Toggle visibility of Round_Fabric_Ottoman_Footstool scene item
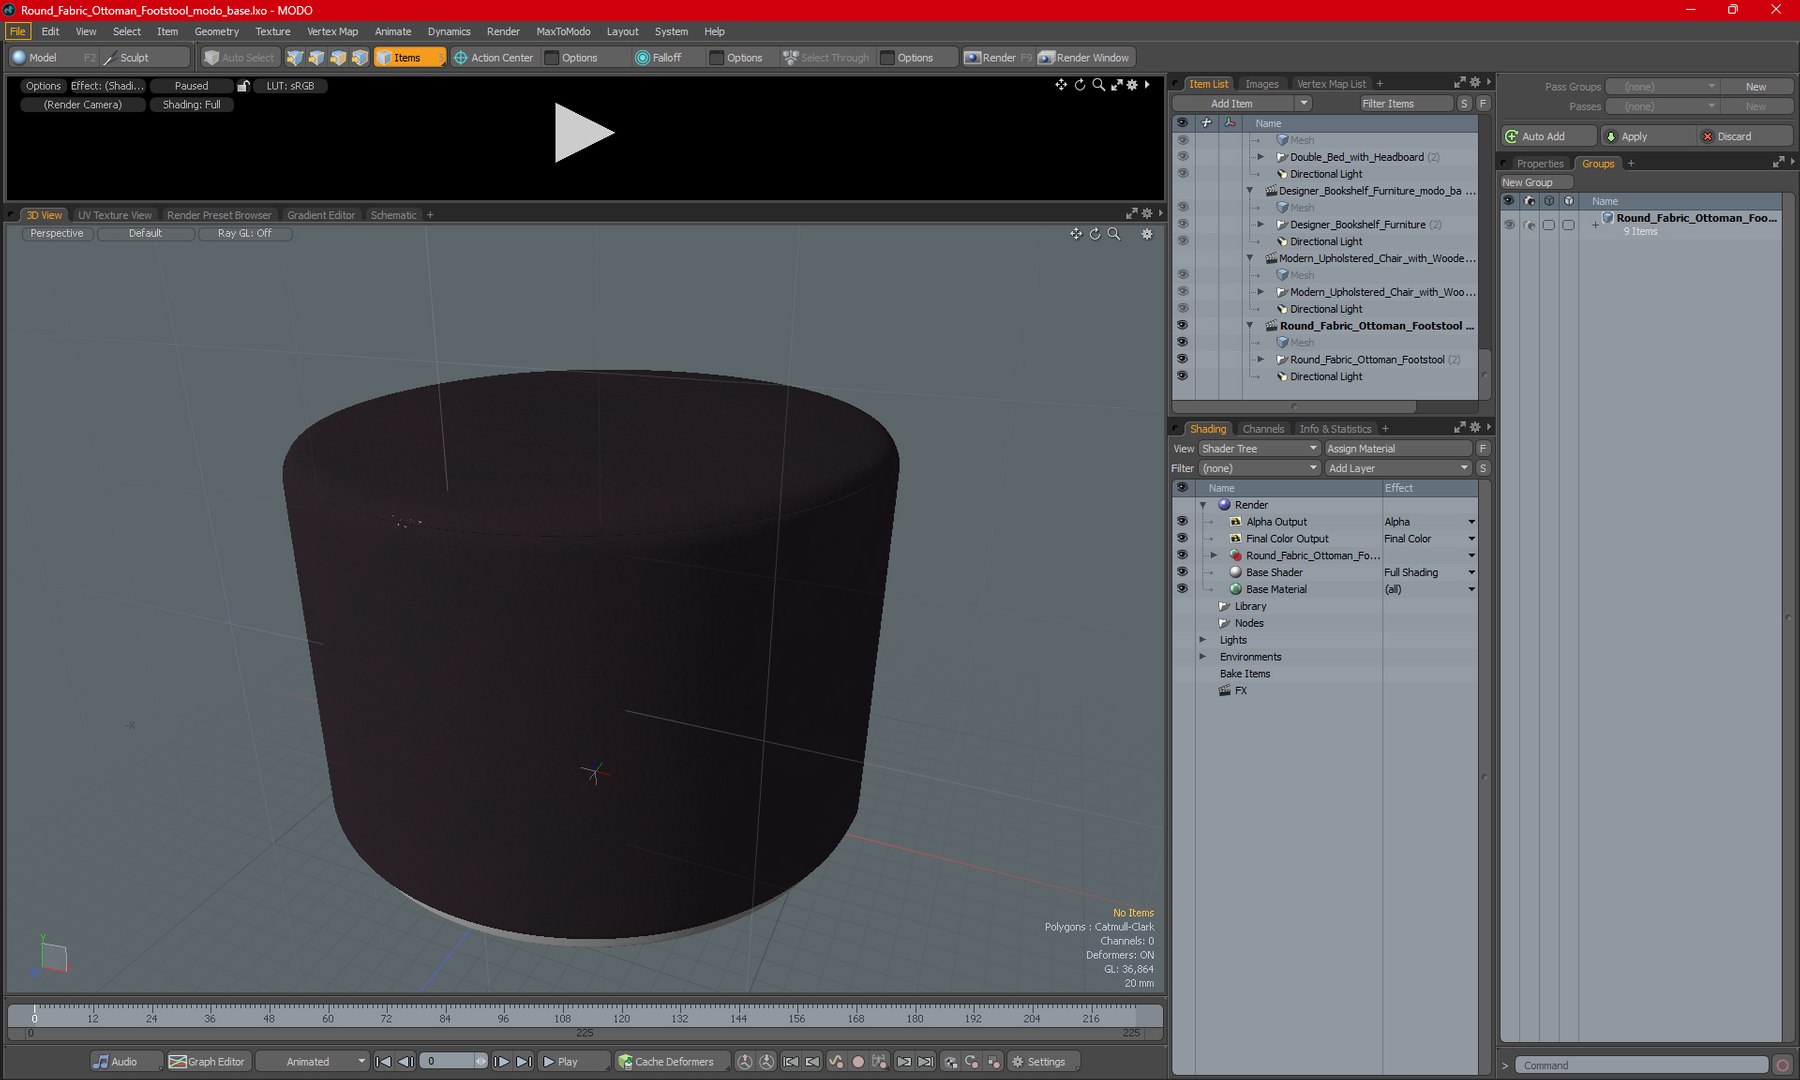This screenshot has width=1800, height=1080. coord(1182,326)
